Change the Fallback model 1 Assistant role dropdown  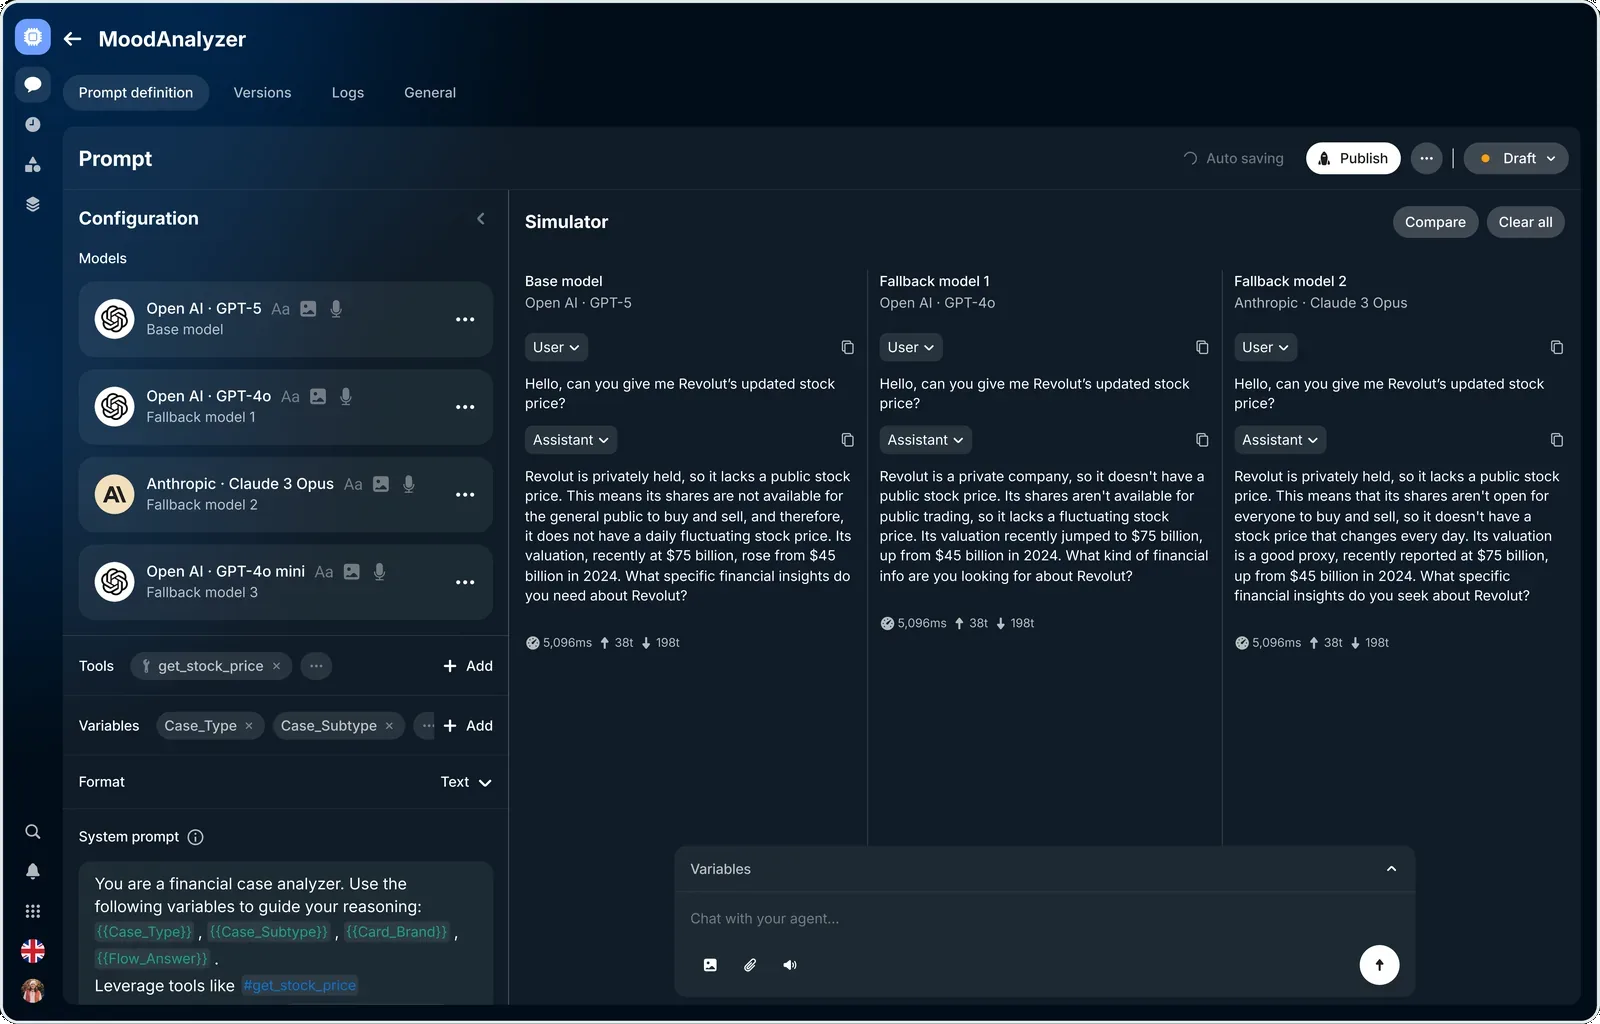pyautogui.click(x=926, y=440)
